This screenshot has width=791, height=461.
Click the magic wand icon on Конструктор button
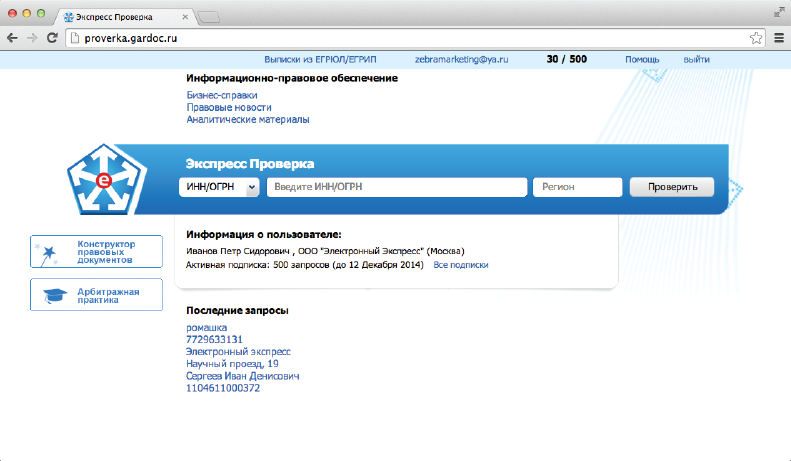[47, 254]
